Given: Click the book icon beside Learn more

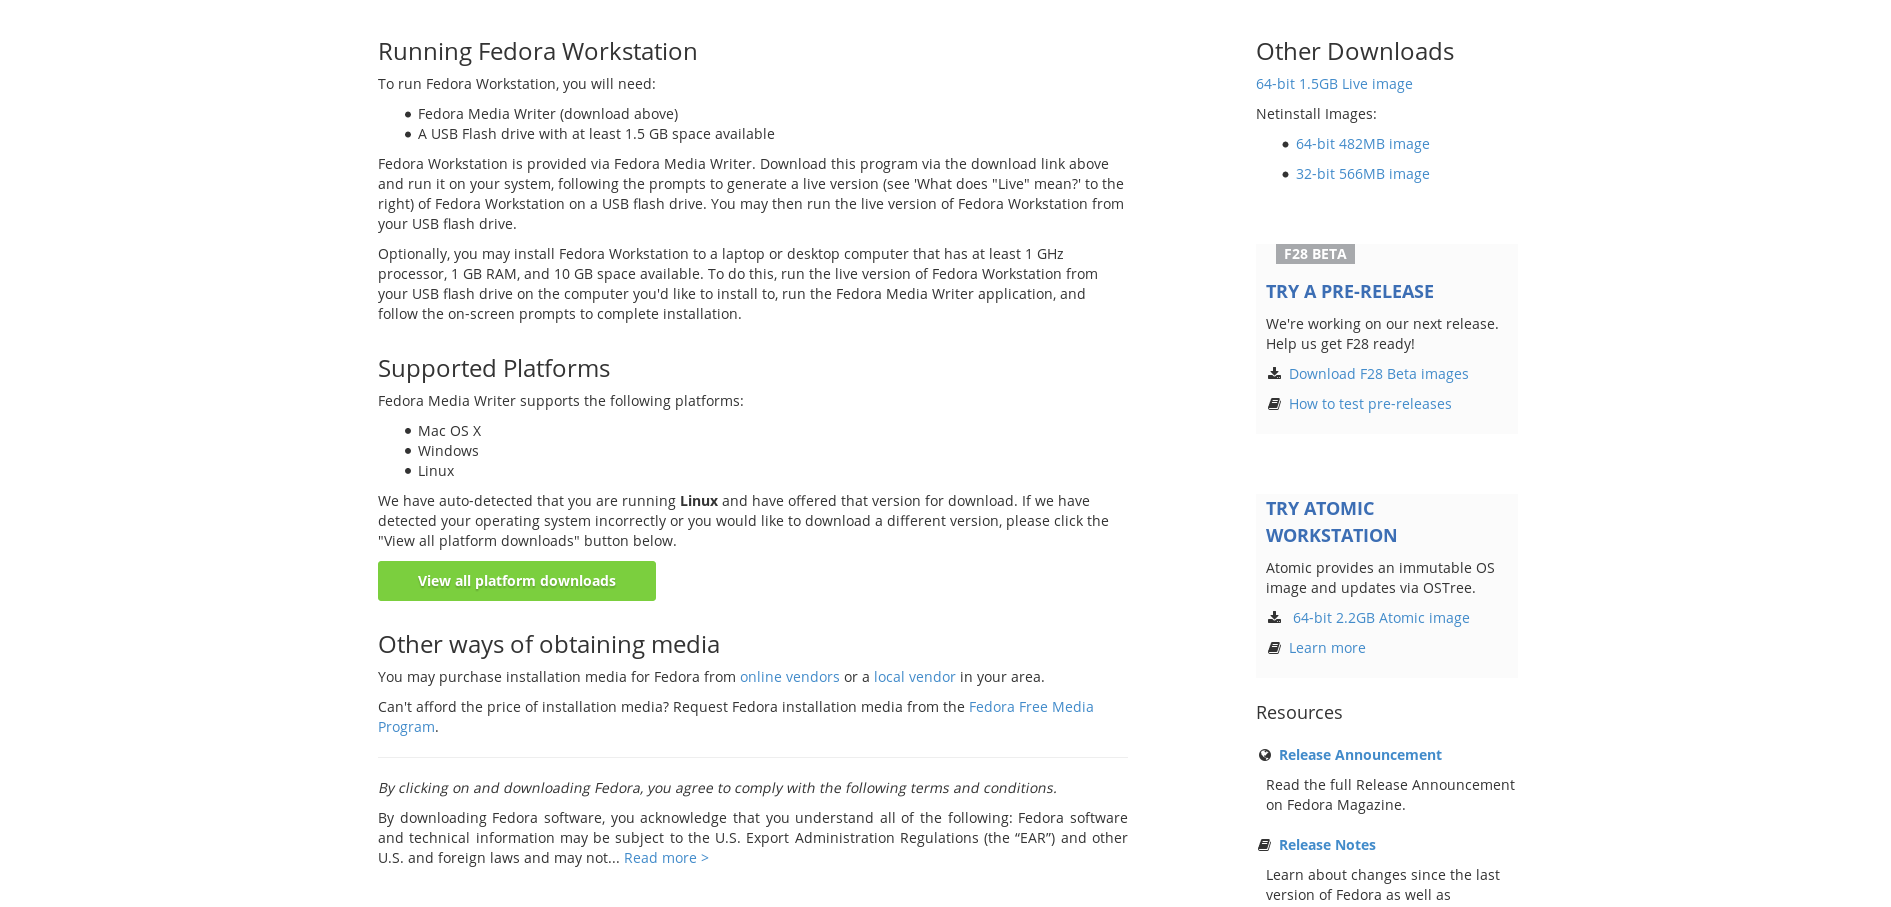Looking at the screenshot, I should pos(1273,648).
